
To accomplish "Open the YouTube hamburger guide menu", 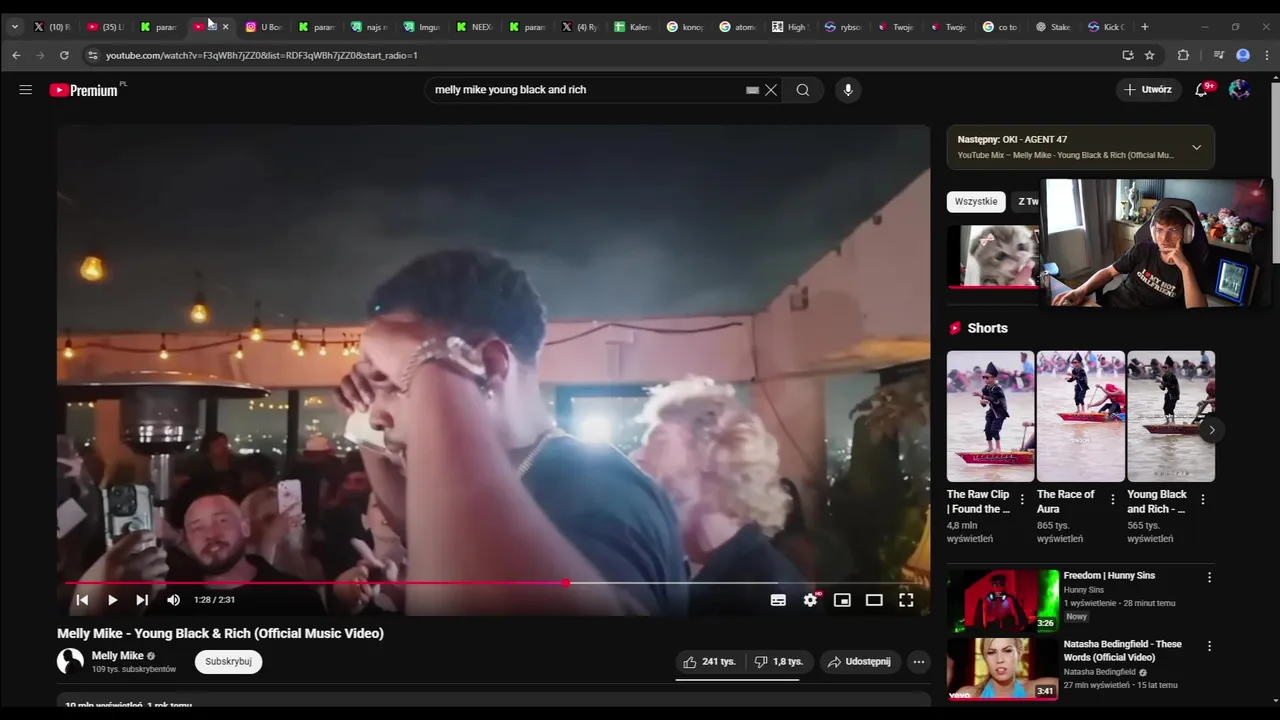I will click(x=26, y=90).
